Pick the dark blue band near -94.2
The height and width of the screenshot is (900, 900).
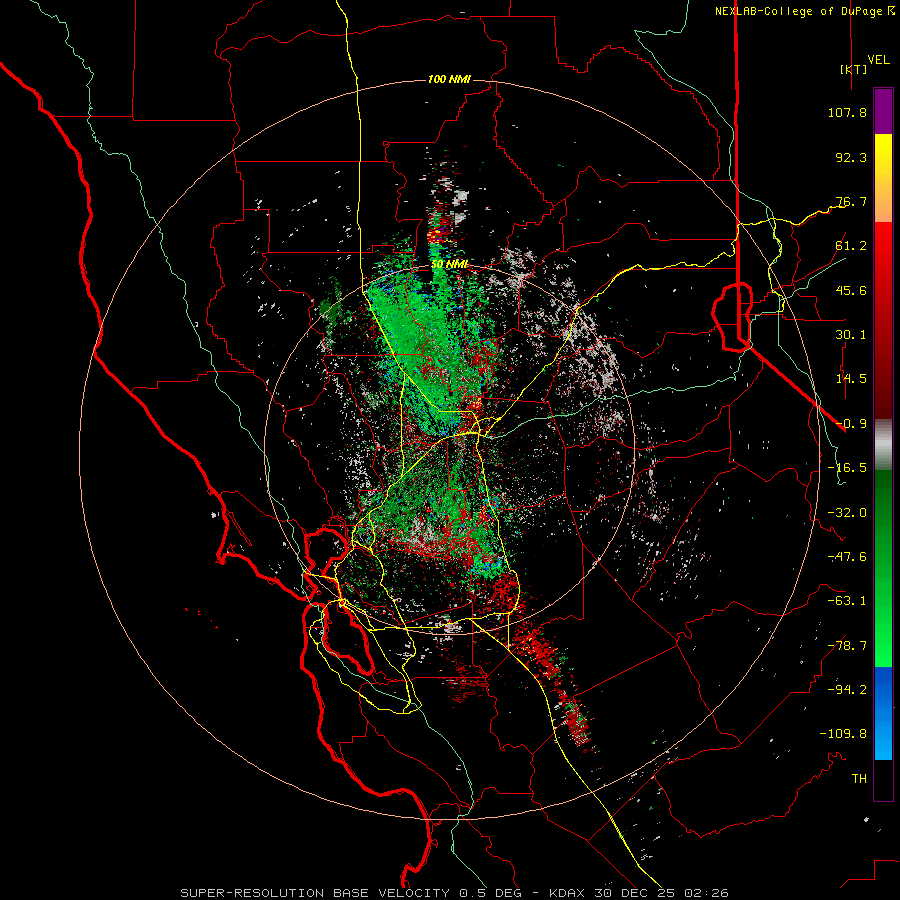pos(883,689)
